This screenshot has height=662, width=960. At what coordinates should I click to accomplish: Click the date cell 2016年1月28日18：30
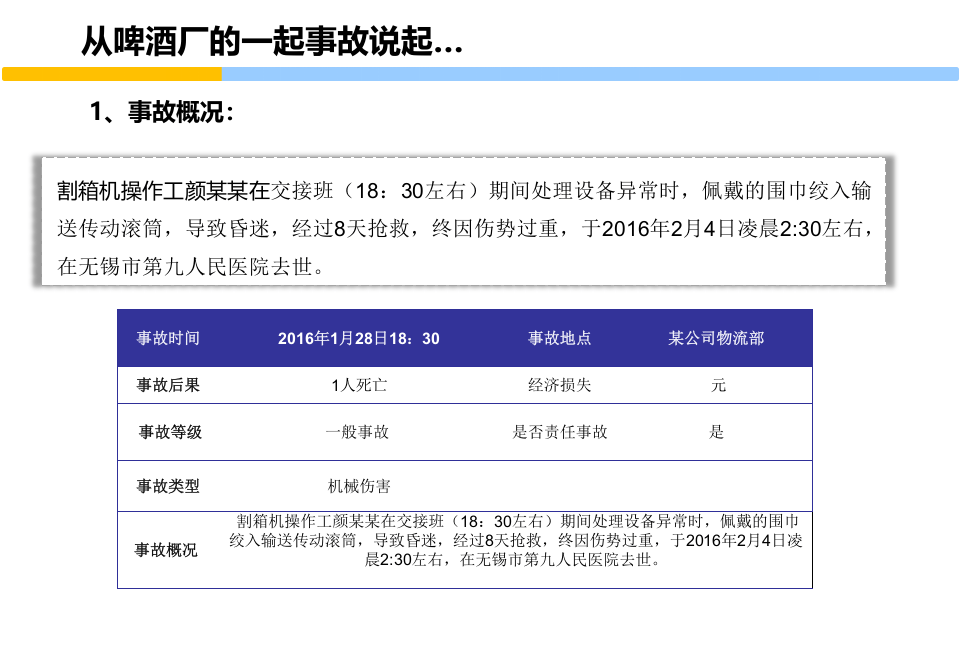click(360, 338)
